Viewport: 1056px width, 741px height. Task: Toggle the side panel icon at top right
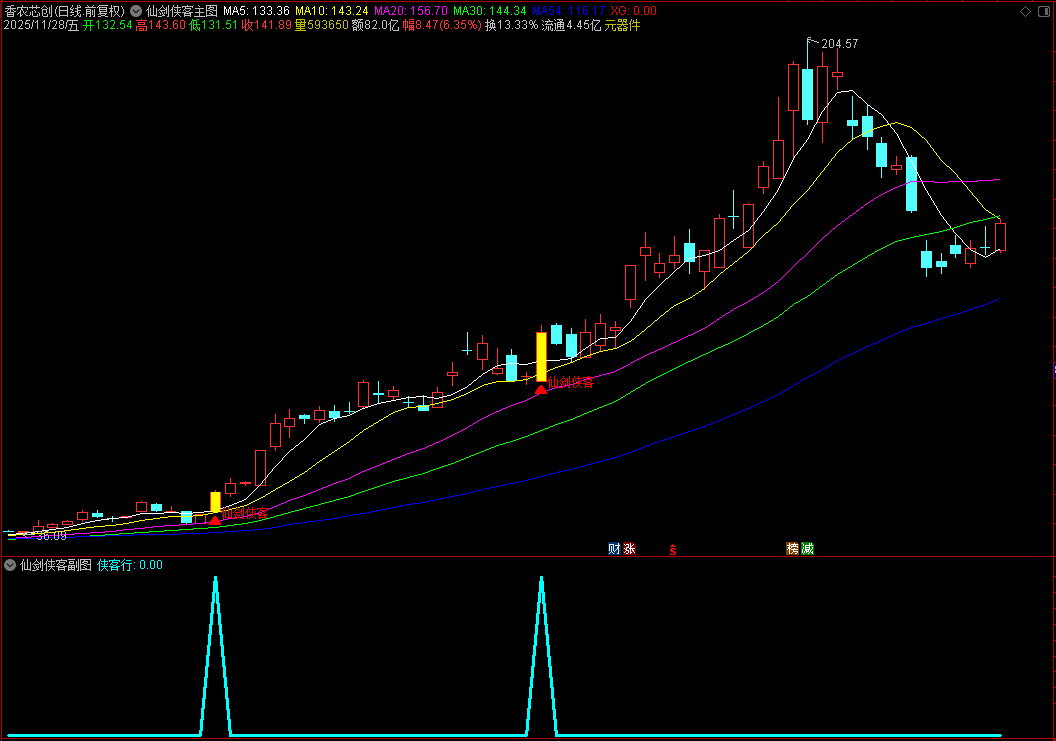(x=1043, y=11)
